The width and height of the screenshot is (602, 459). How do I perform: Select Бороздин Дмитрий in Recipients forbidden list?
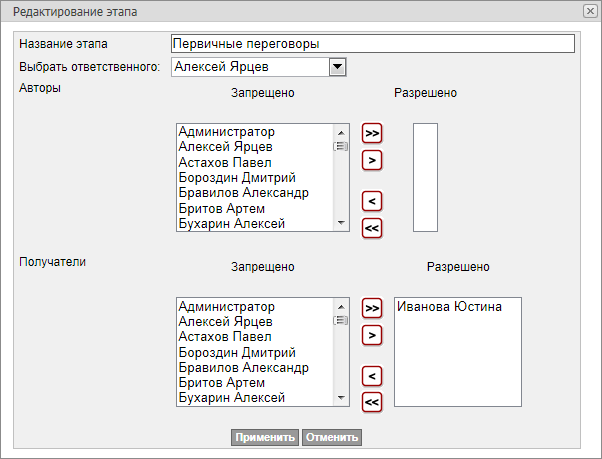(236, 353)
